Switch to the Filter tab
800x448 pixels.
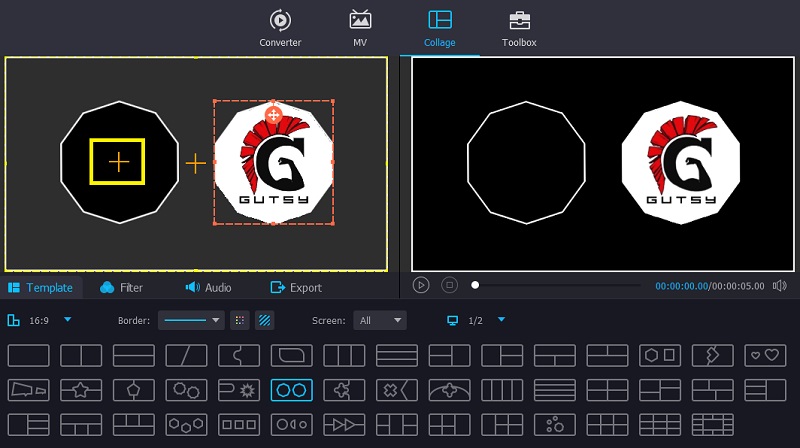pyautogui.click(x=122, y=288)
